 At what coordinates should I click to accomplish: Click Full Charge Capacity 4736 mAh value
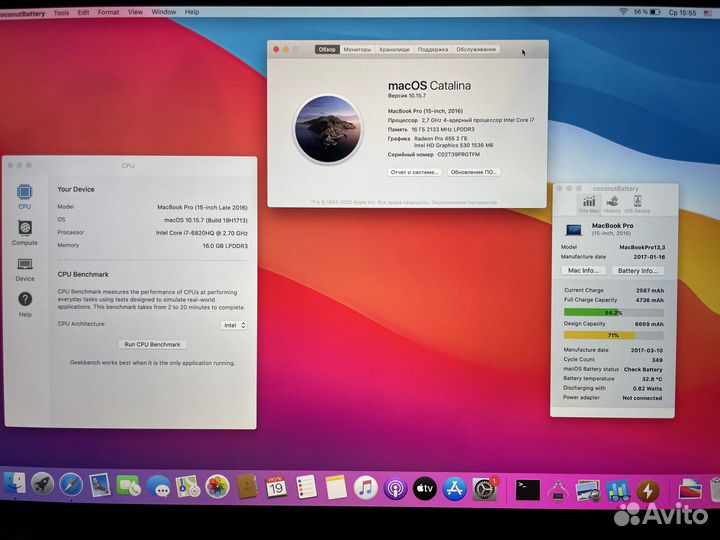coord(650,300)
